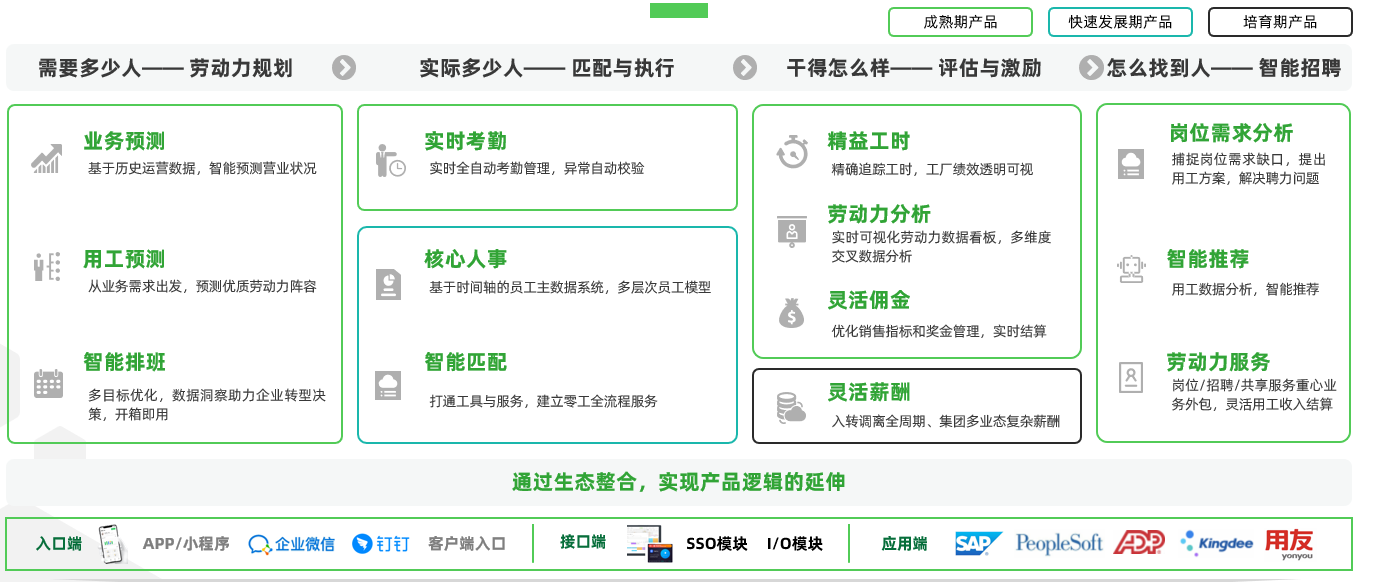Click the 智能排班 heading
1374x582 pixels.
point(124,362)
